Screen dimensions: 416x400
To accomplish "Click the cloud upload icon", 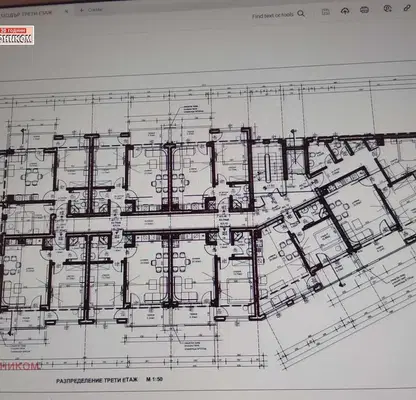I will coord(345,11).
